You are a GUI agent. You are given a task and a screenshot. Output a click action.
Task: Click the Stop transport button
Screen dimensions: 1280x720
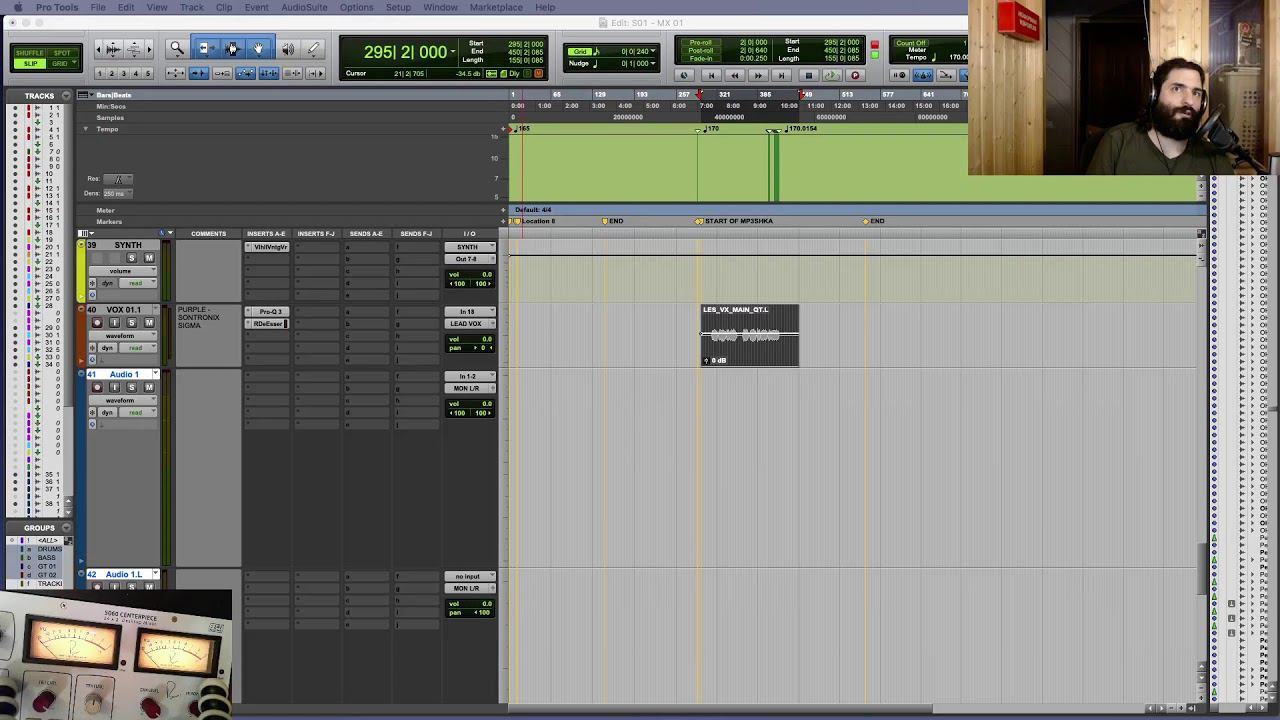point(808,75)
